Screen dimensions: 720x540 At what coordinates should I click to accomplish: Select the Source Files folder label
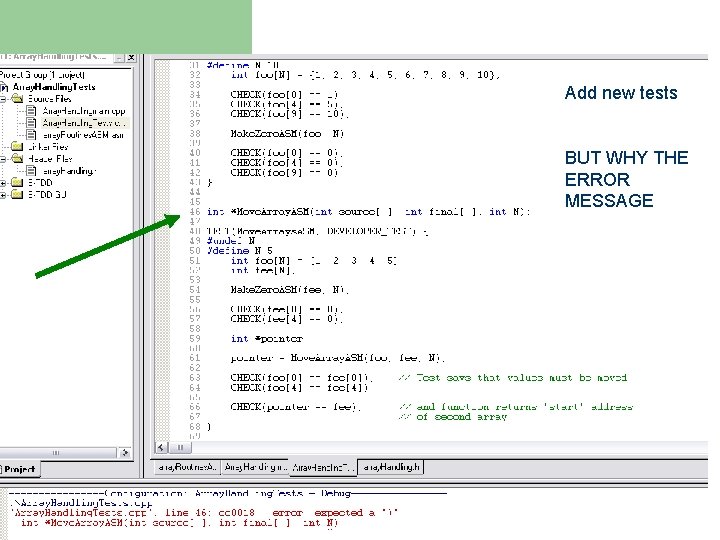pyautogui.click(x=50, y=99)
